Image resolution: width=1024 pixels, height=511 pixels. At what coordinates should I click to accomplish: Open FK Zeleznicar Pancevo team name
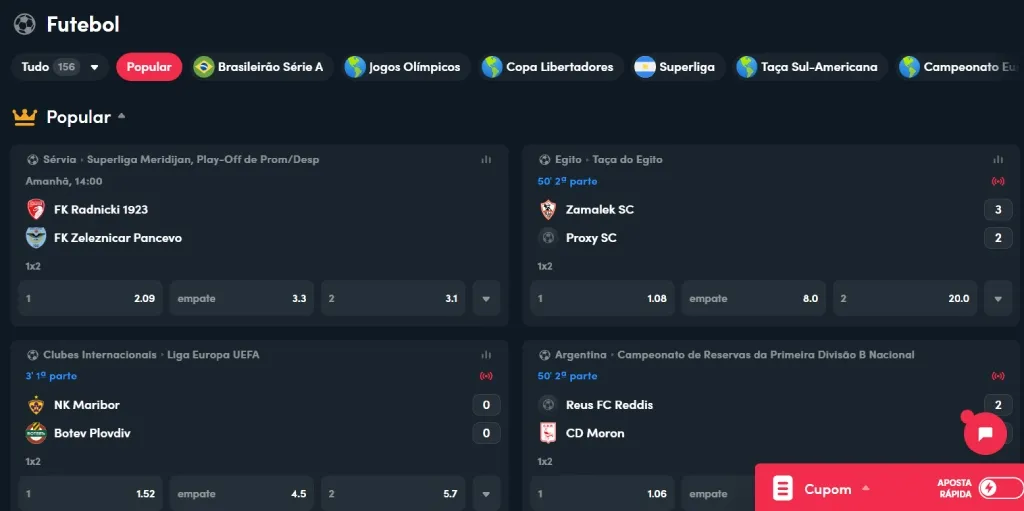[x=118, y=238]
